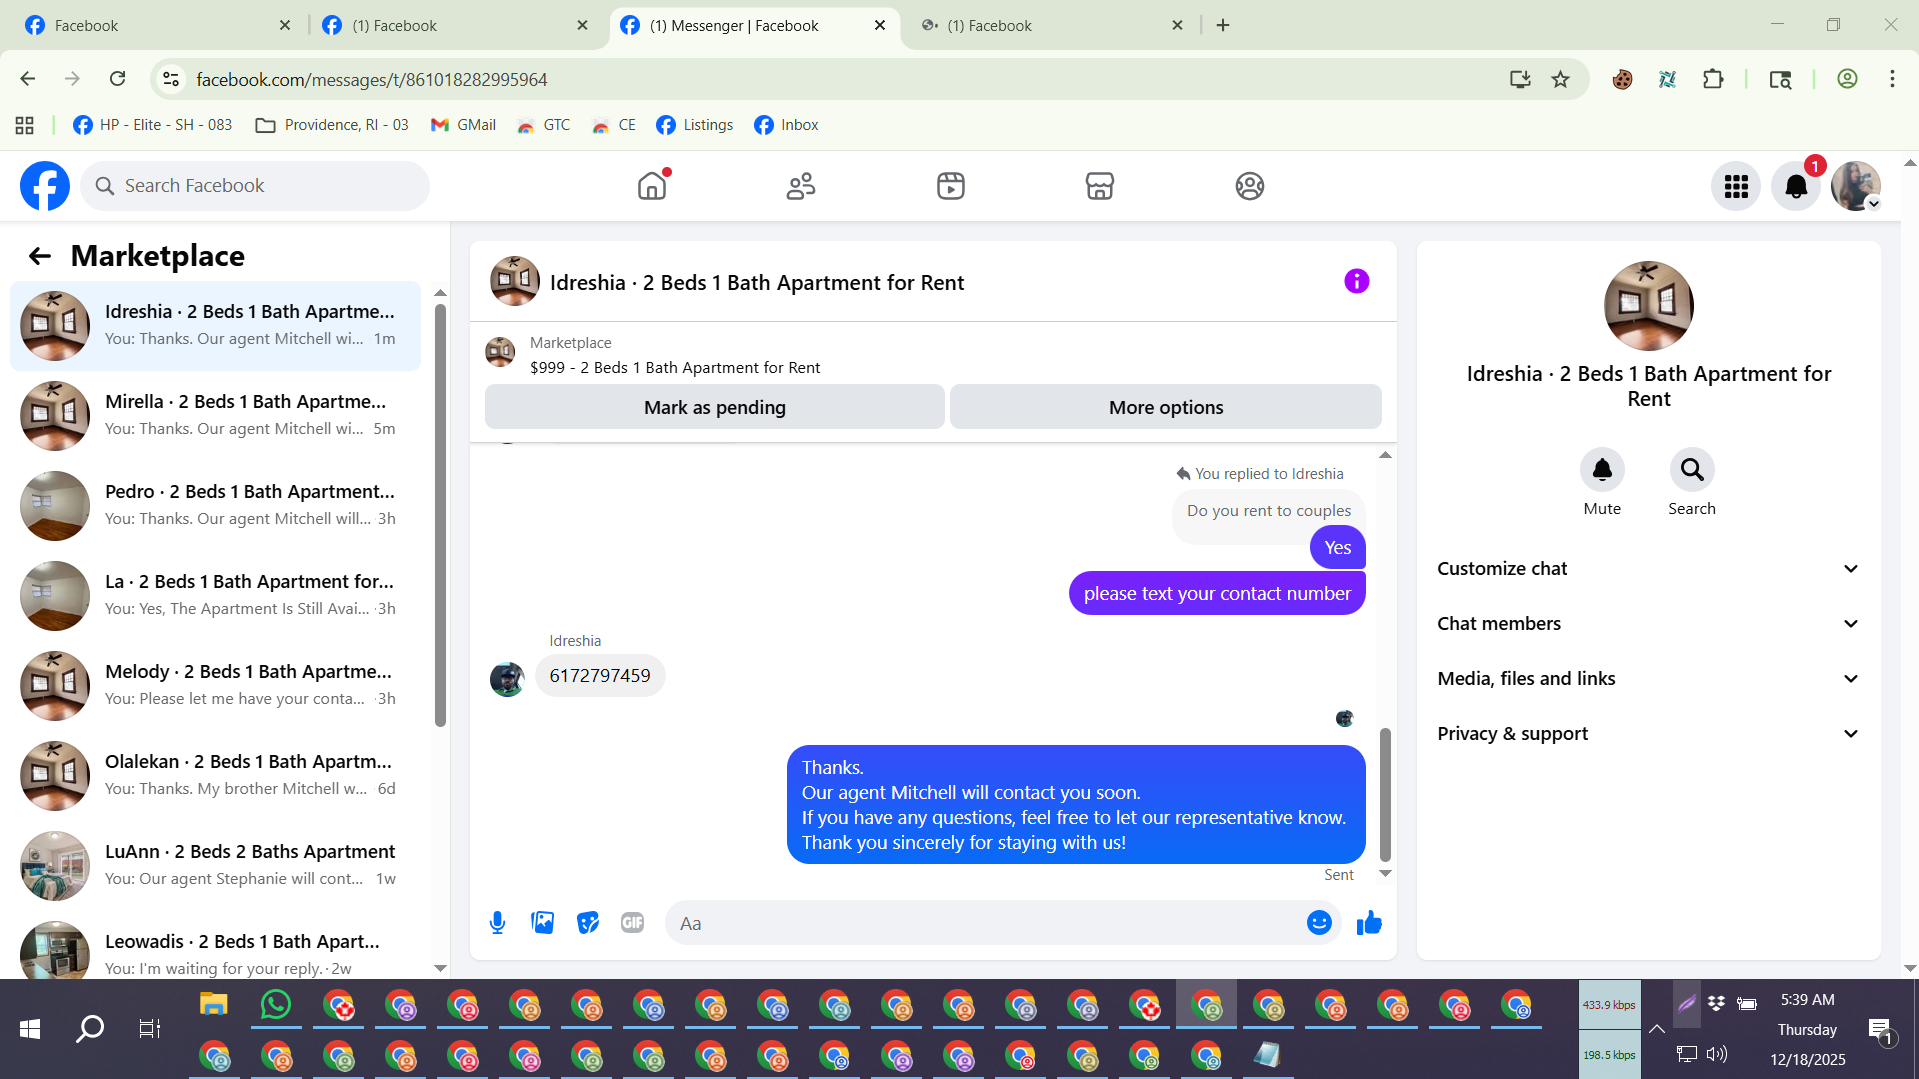Open WhatsApp from the taskbar
The image size is (1919, 1079).
pyautogui.click(x=275, y=1004)
